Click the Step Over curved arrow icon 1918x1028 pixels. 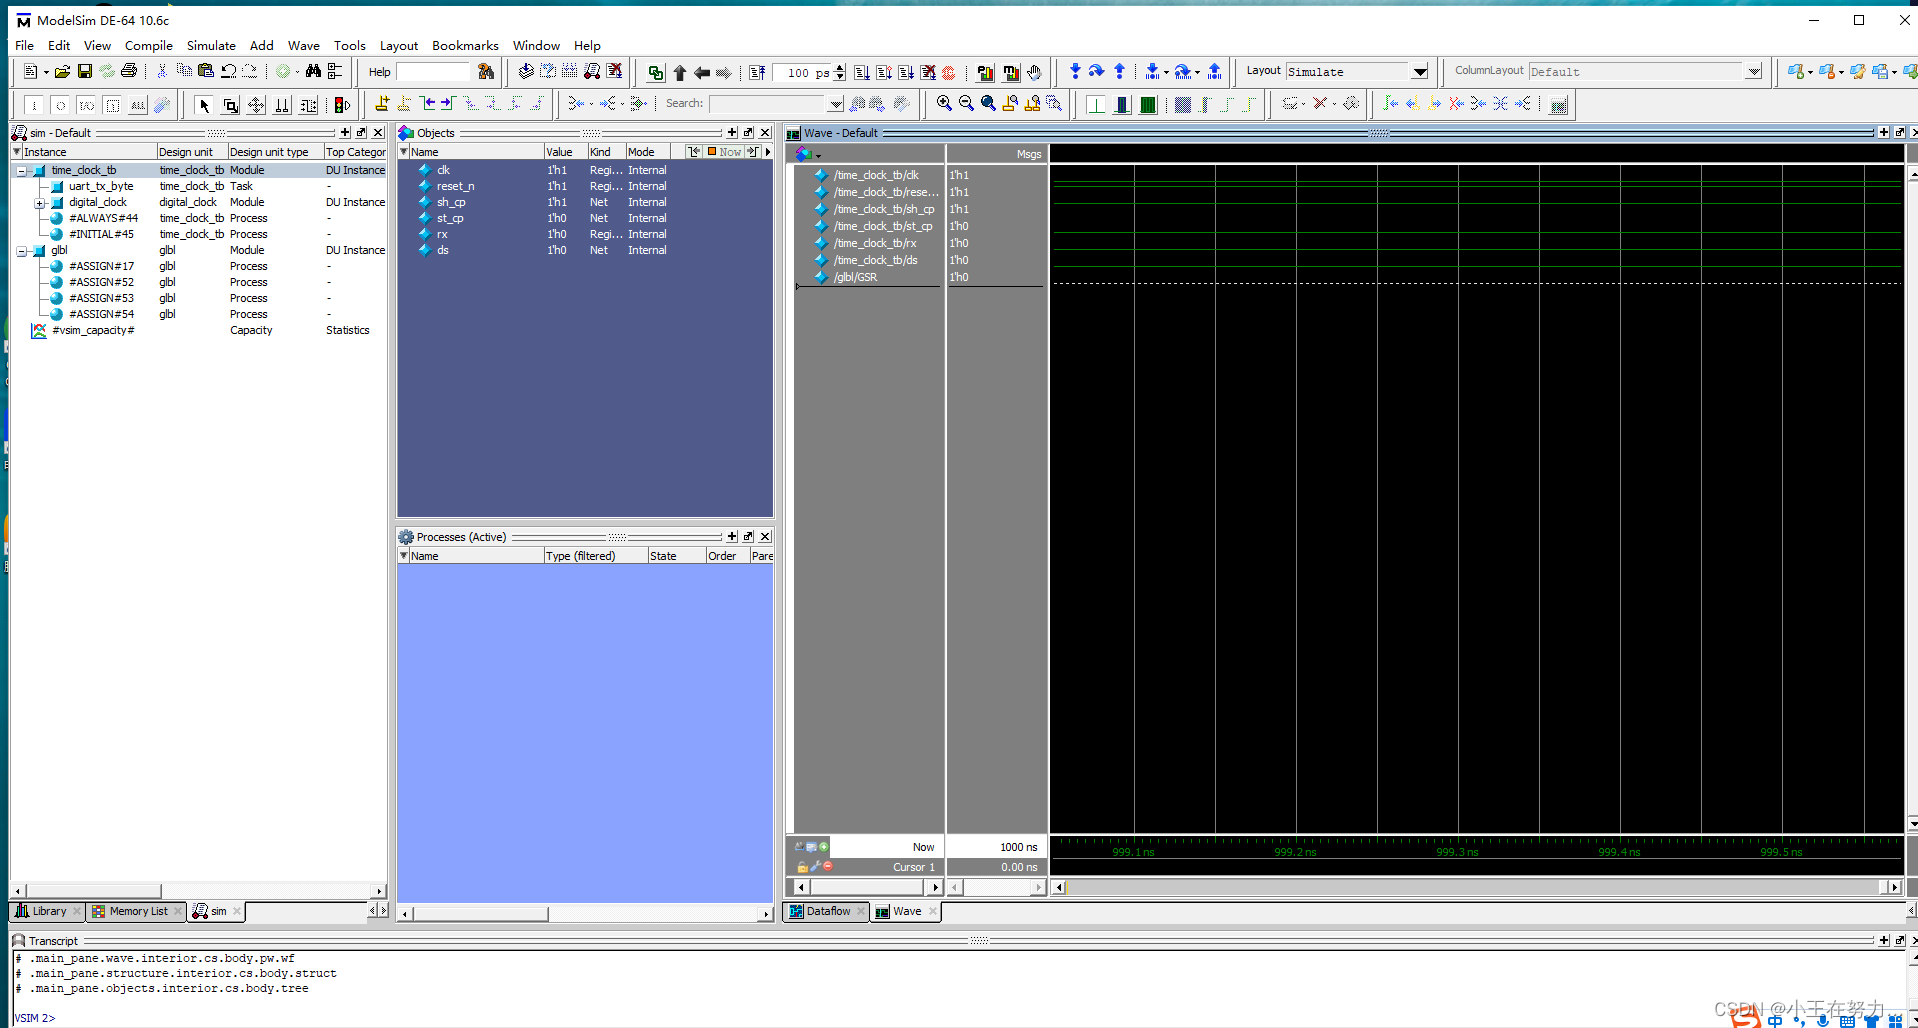coord(1097,71)
